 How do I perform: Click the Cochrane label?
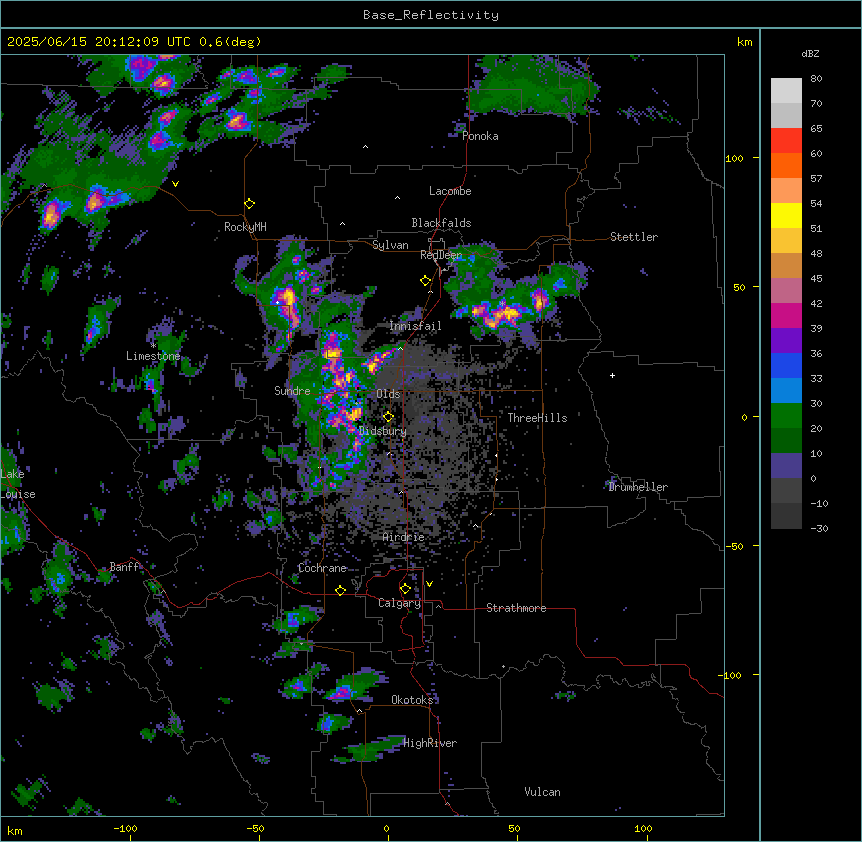click(322, 568)
